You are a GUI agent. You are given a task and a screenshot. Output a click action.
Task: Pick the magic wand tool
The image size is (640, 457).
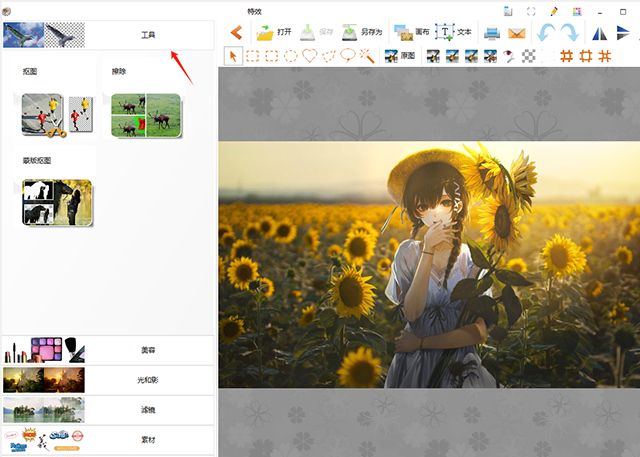(367, 56)
